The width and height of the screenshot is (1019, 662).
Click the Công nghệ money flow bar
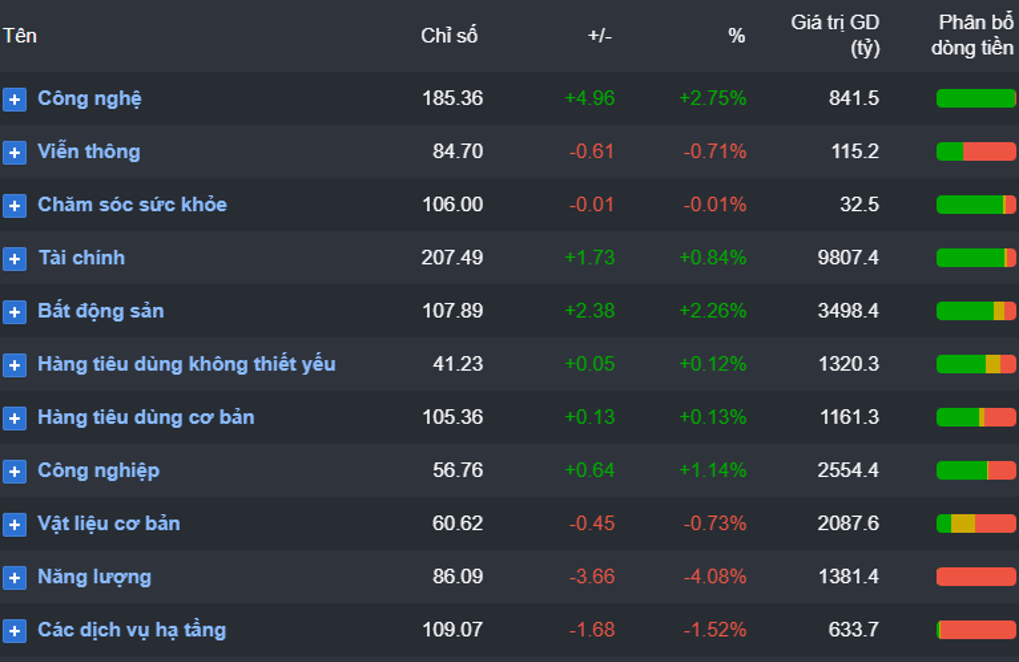976,98
